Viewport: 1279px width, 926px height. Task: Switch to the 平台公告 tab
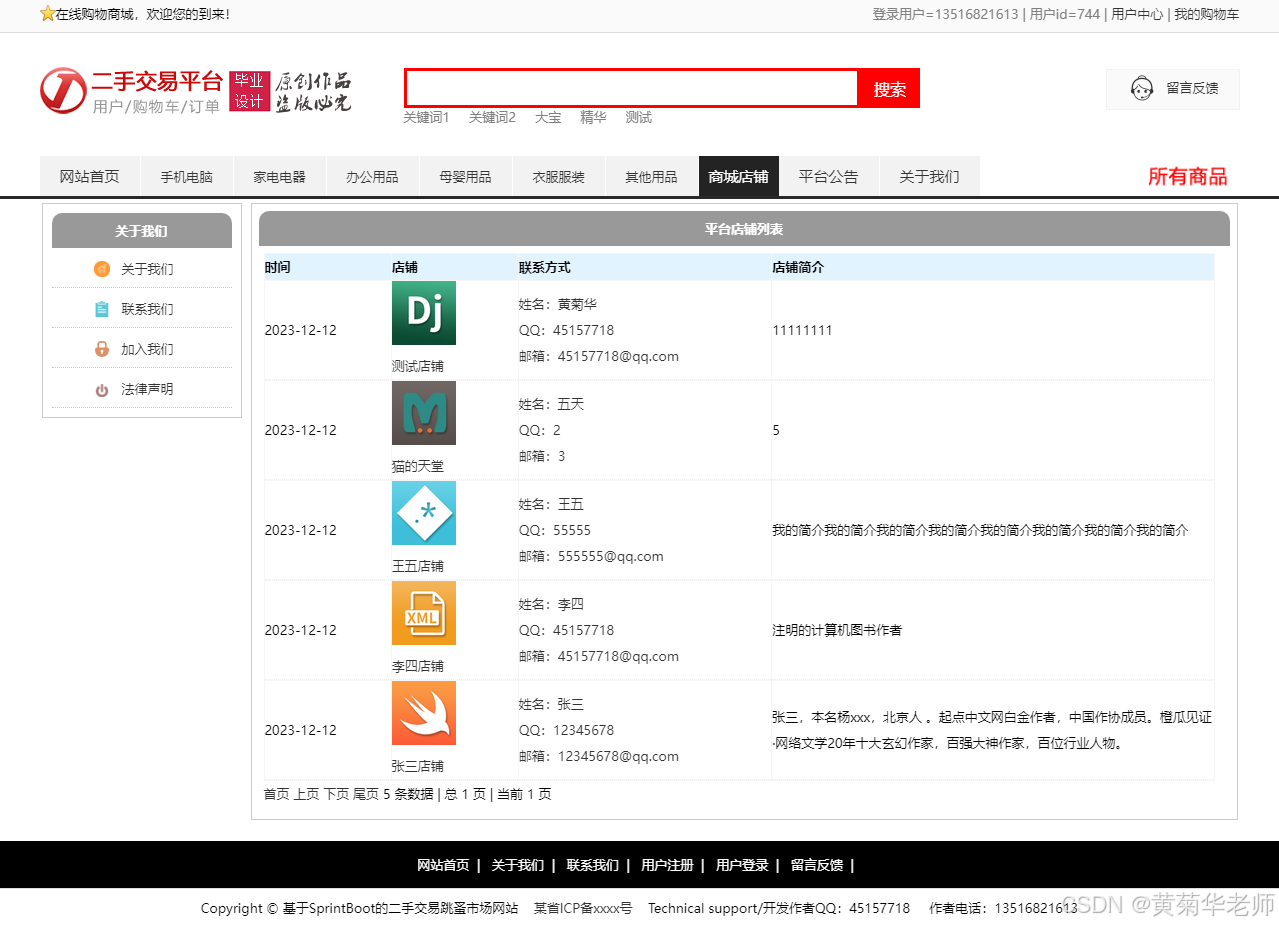click(x=829, y=175)
